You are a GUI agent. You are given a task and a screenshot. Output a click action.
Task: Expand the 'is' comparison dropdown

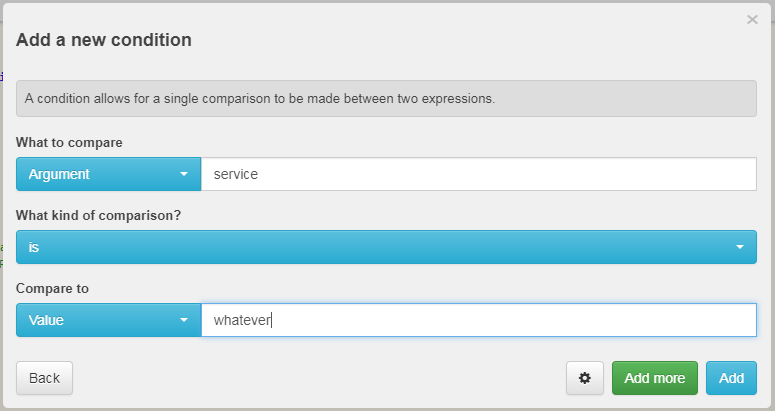coord(386,247)
